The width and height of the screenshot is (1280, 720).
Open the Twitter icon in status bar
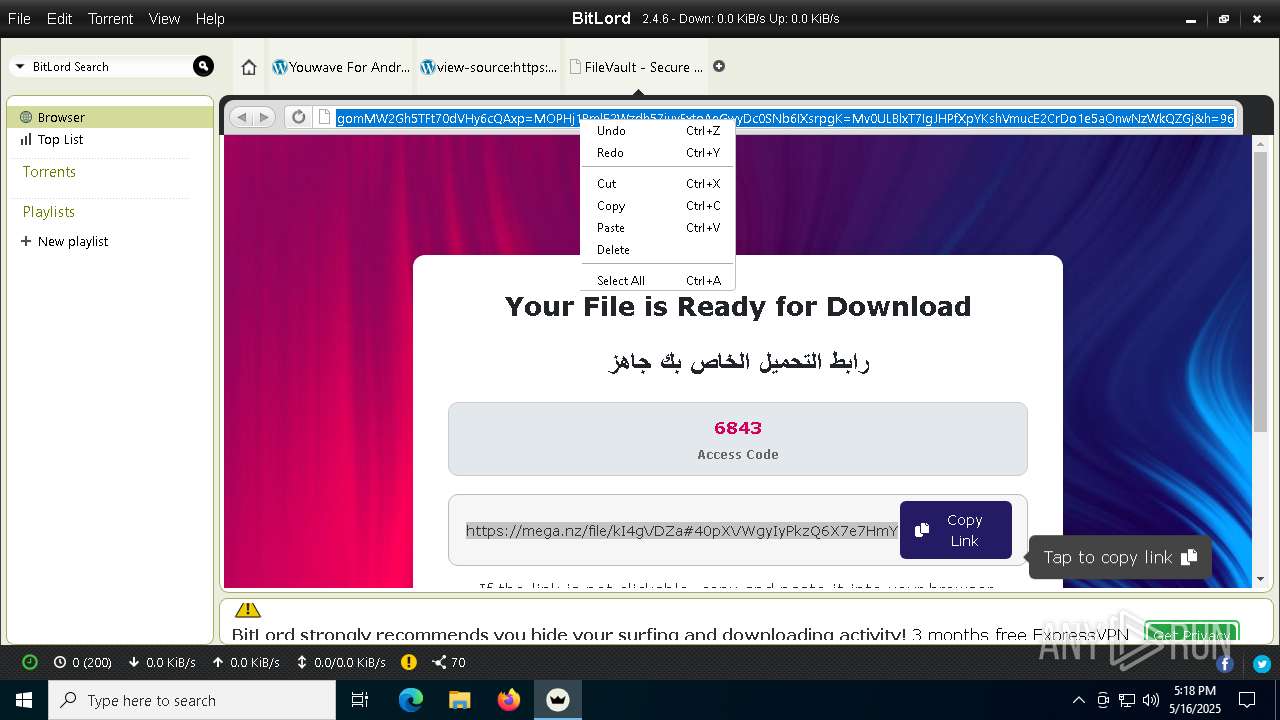[1261, 664]
